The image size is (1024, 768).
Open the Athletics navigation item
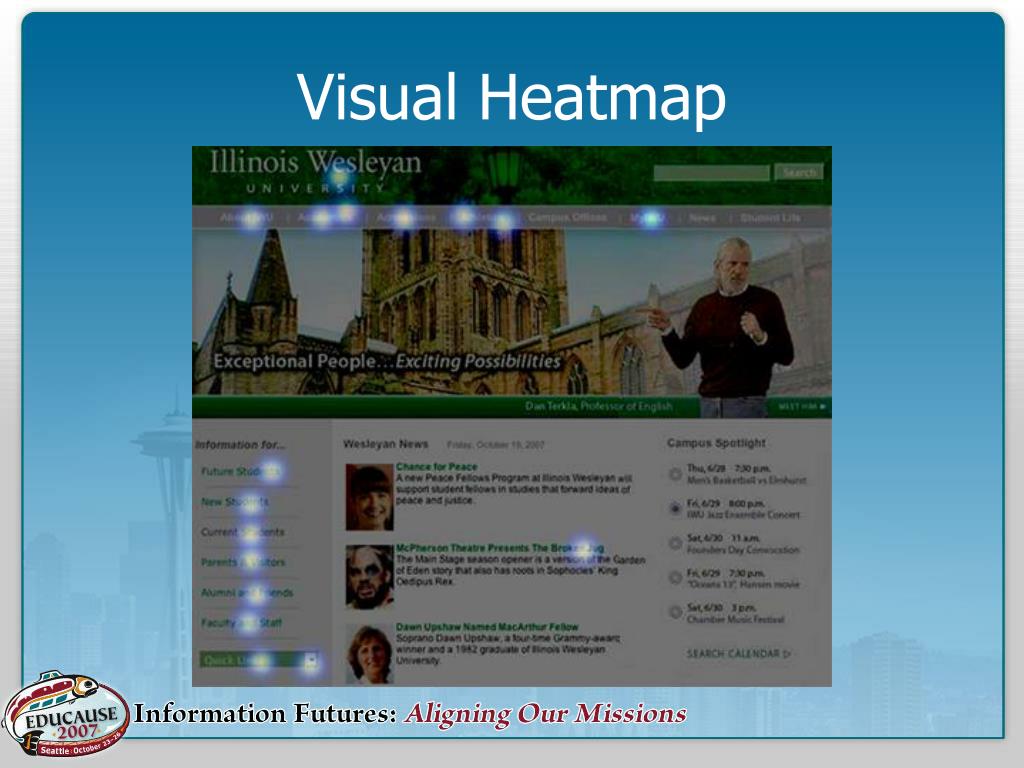tap(481, 217)
